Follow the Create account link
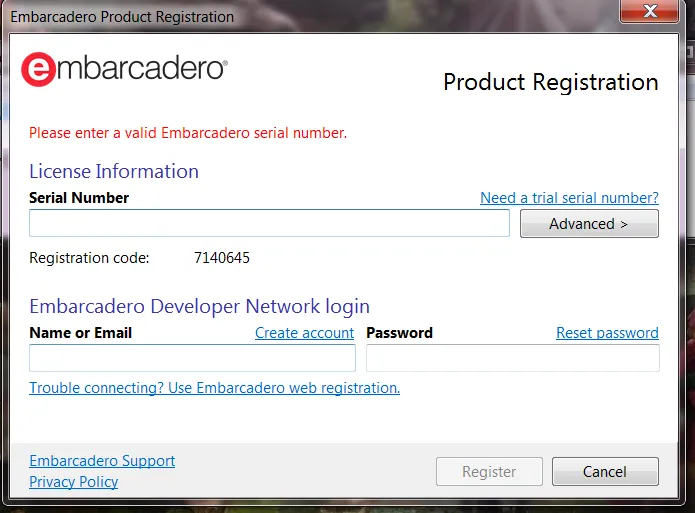 304,333
